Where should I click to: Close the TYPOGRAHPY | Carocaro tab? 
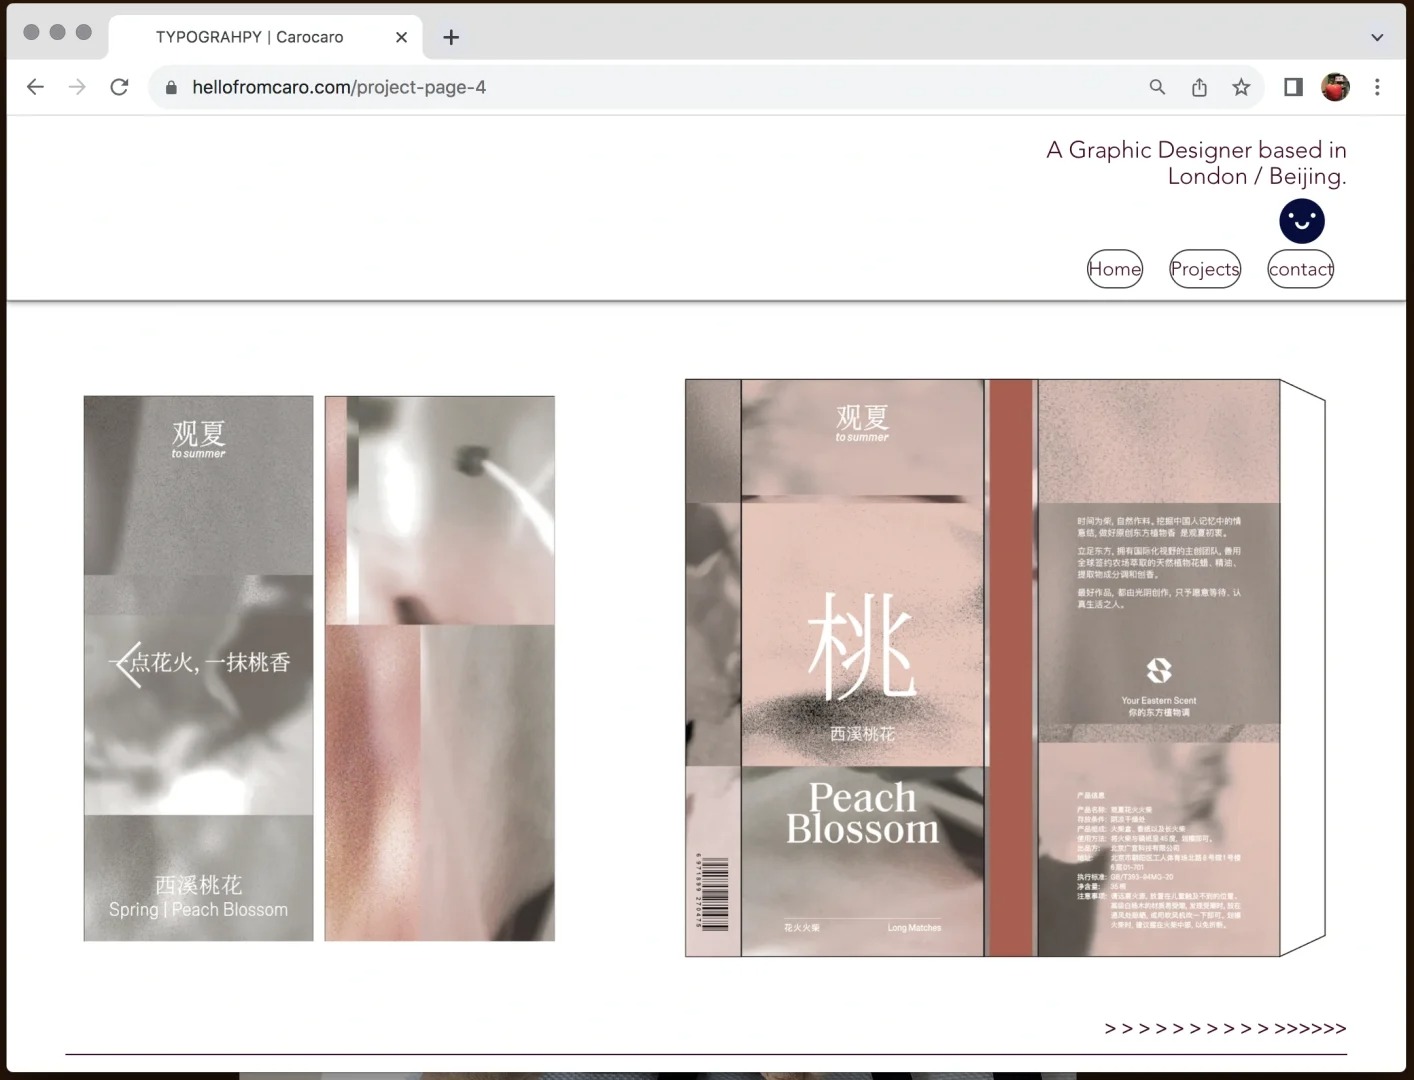point(401,37)
